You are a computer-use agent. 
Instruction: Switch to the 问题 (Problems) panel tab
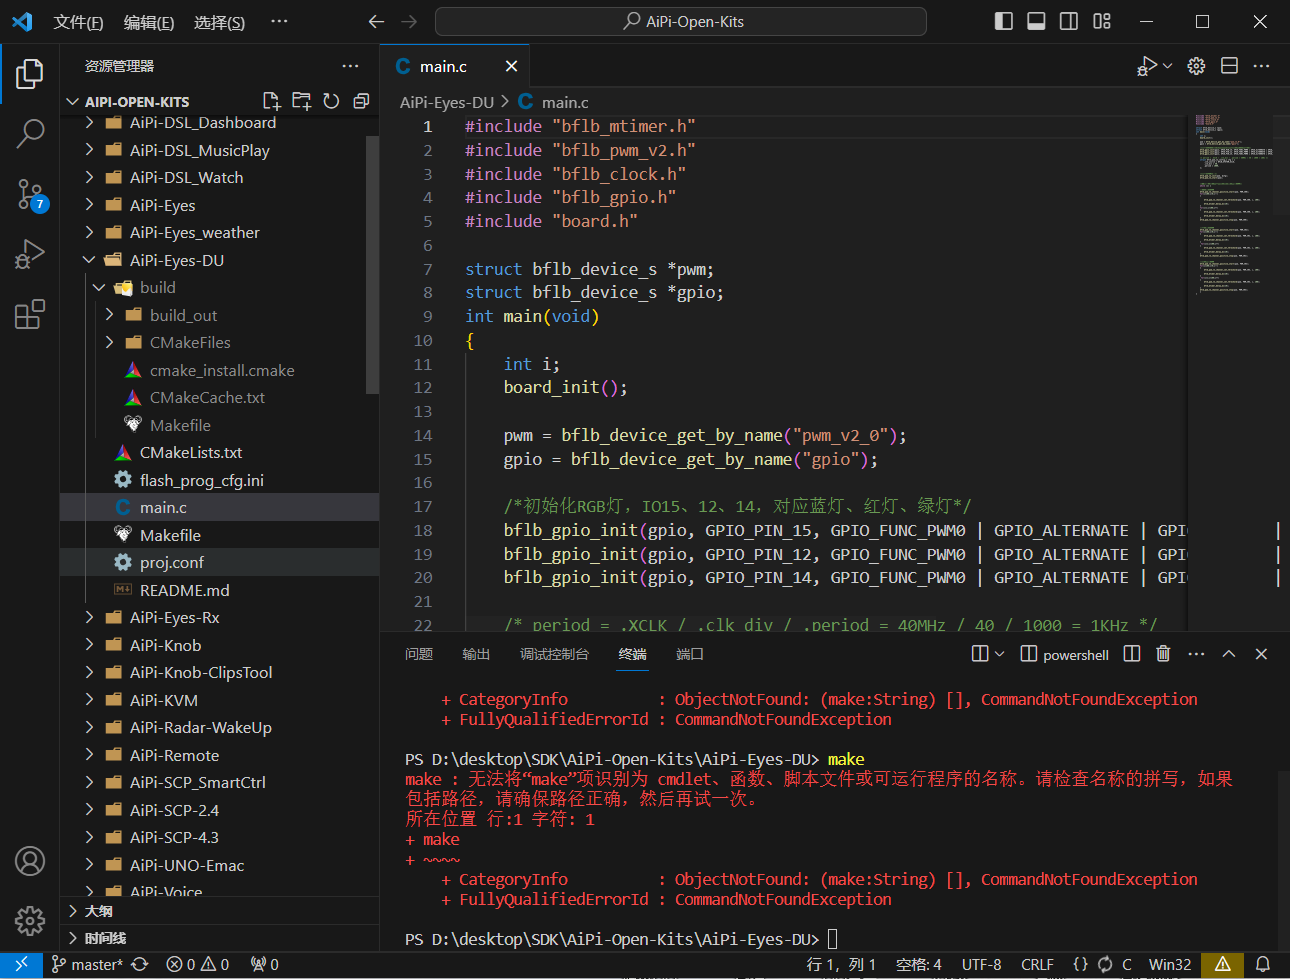point(419,654)
